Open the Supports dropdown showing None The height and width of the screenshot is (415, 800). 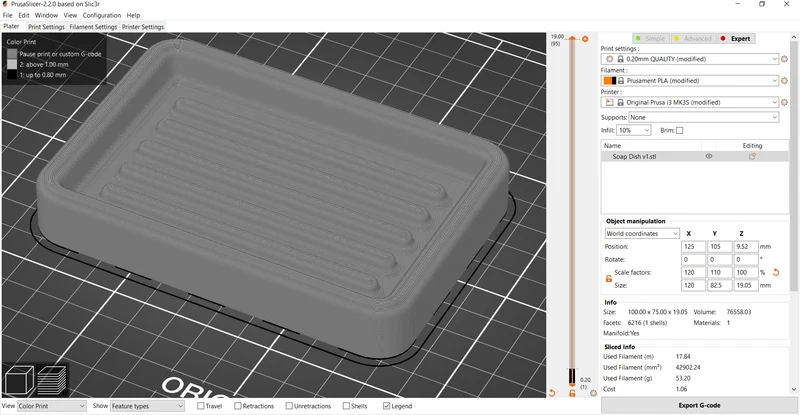(x=704, y=117)
